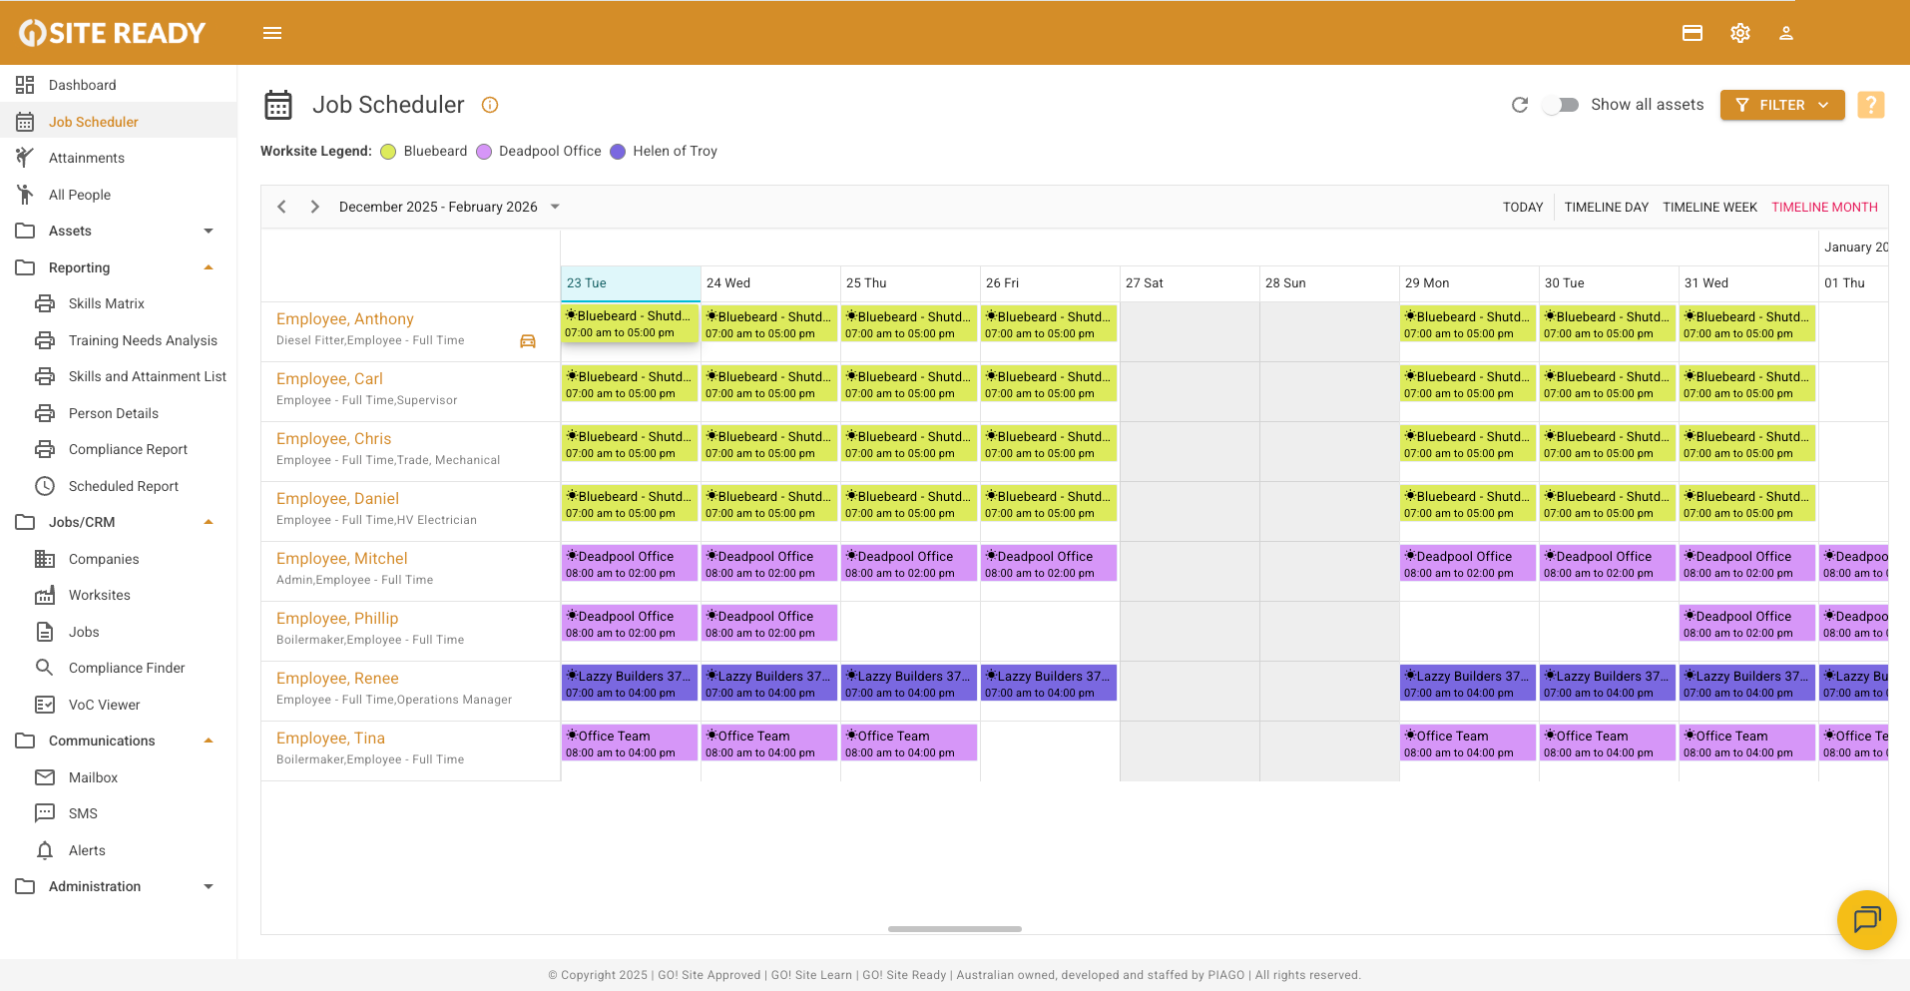Click the Scheduled Report clock icon

45,486
